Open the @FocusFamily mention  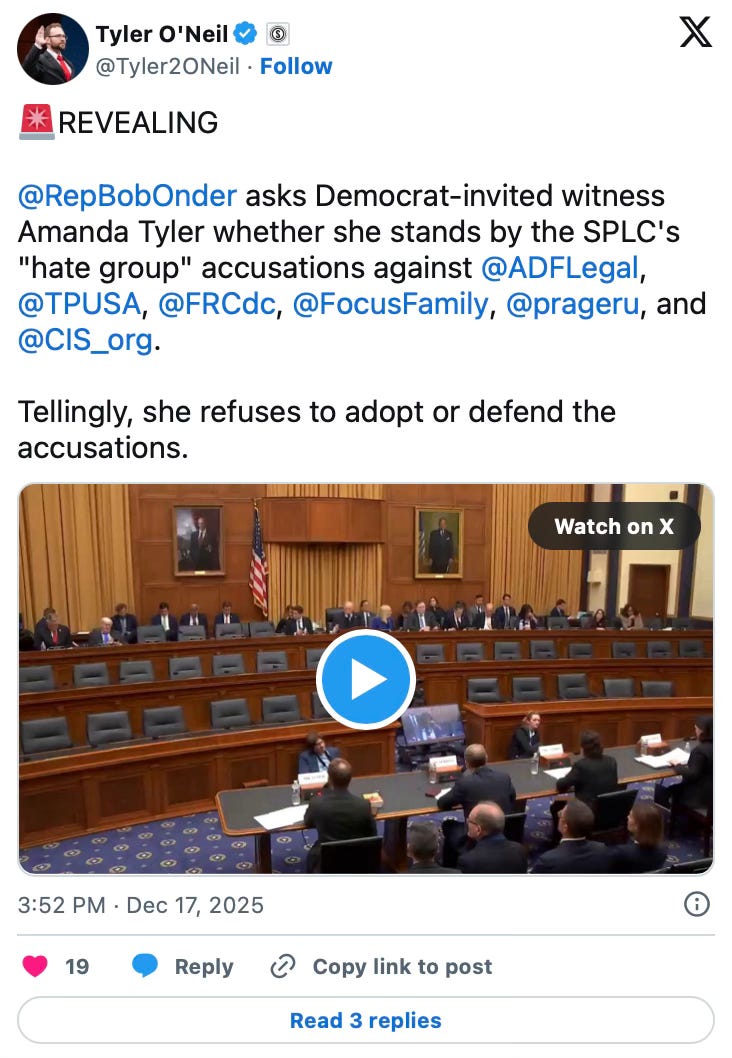(x=390, y=304)
